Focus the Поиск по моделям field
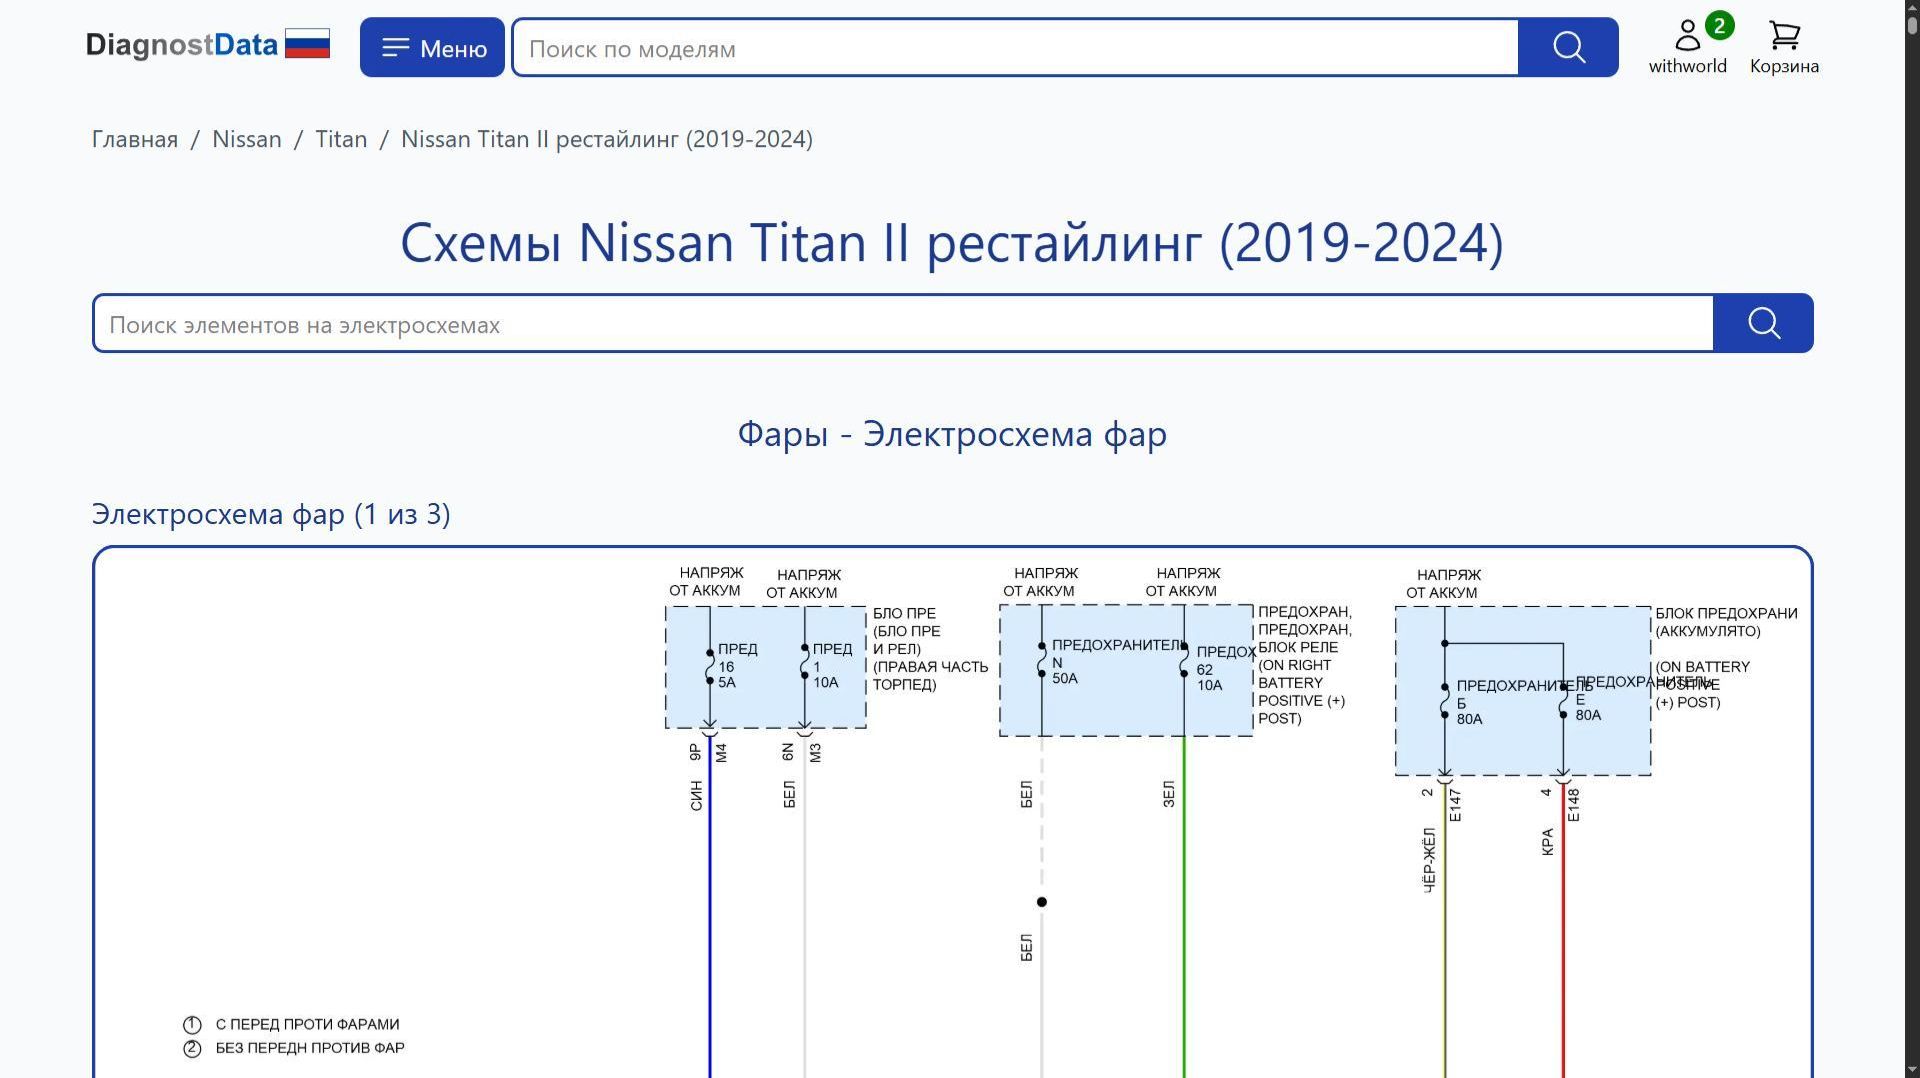The width and height of the screenshot is (1920, 1078). coord(1015,48)
